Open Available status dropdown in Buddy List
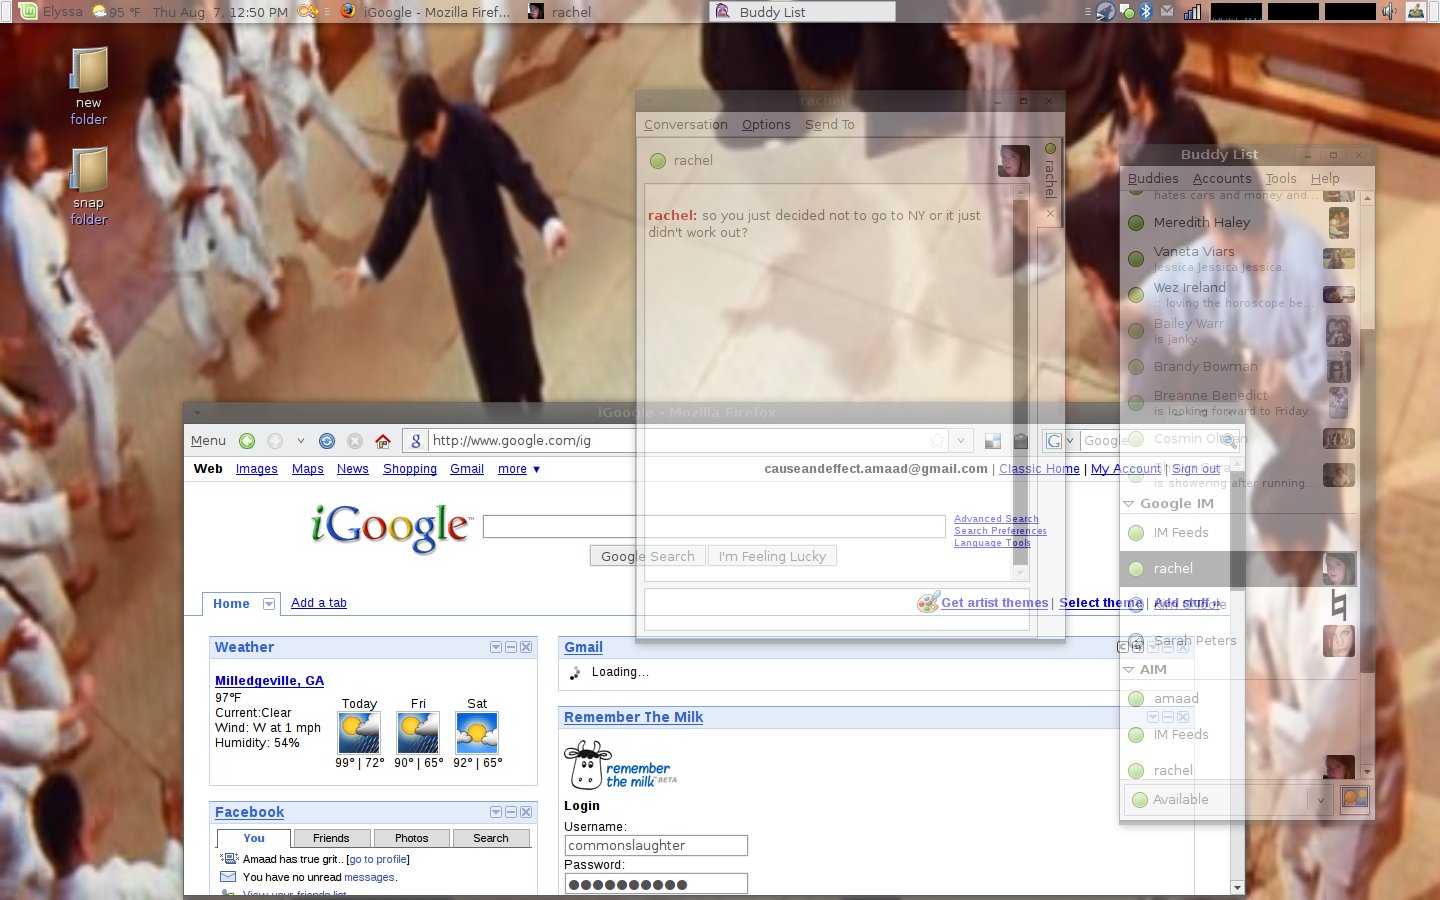1440x900 pixels. pos(1320,800)
